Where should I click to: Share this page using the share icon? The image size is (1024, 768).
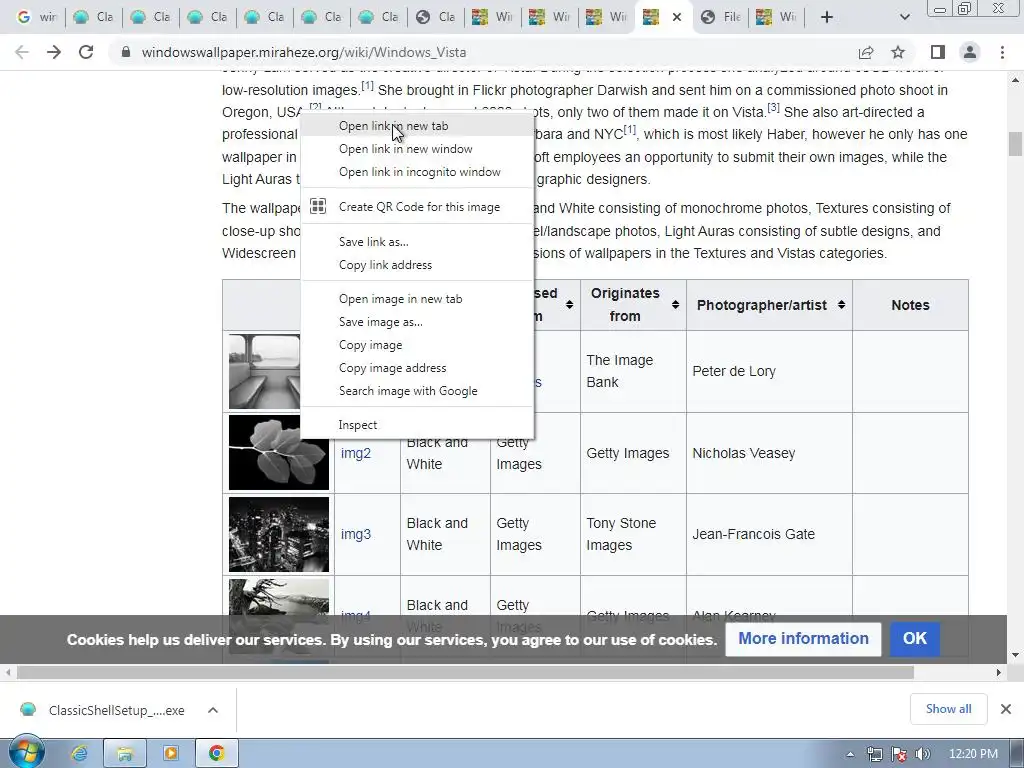click(866, 52)
